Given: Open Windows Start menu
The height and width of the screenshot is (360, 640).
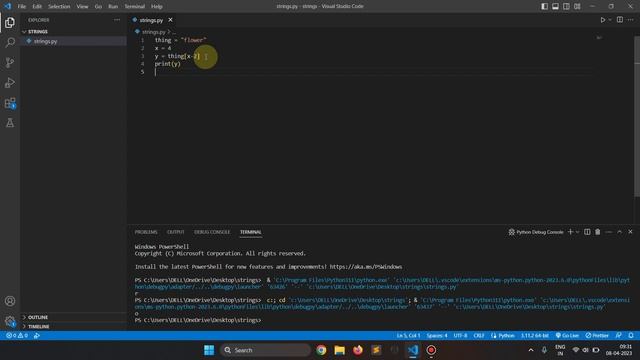Looking at the screenshot, I should pos(209,350).
